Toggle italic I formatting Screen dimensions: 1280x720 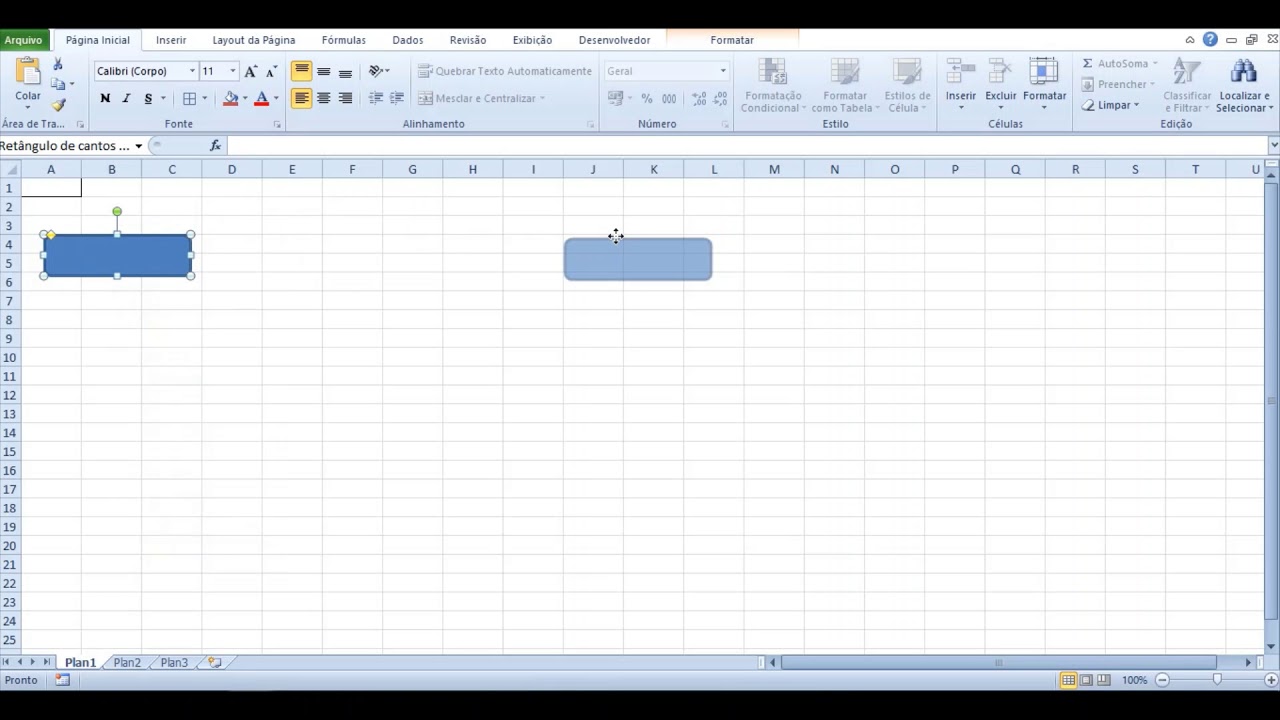click(126, 98)
